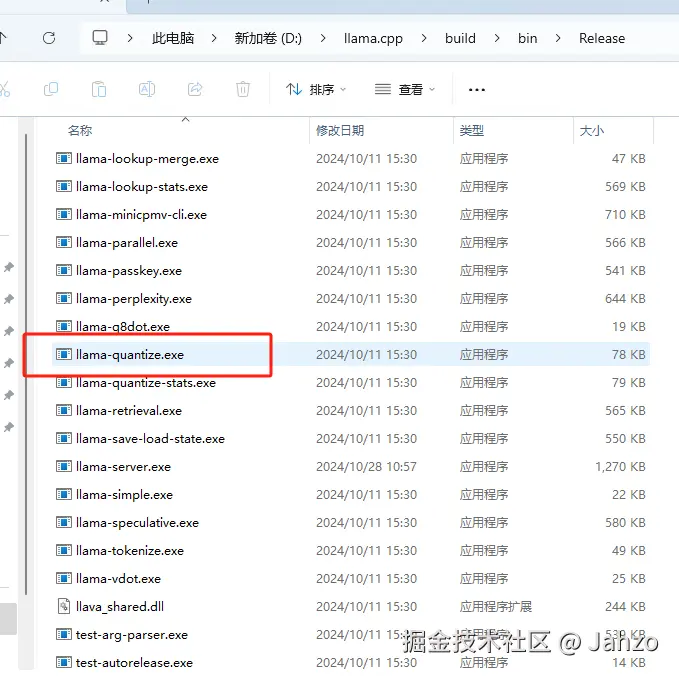Go to bin folder in the address path
The height and width of the screenshot is (676, 679).
tap(527, 38)
